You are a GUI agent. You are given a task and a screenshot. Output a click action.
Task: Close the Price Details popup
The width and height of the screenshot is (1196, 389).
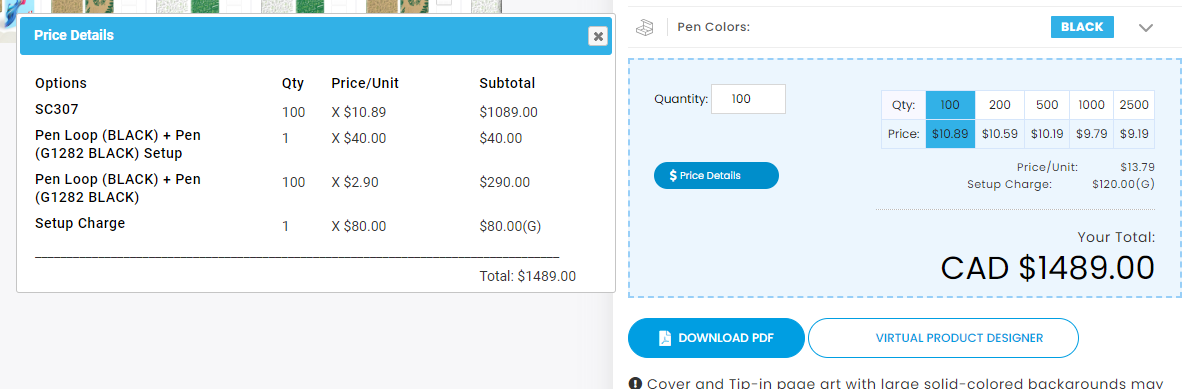(x=598, y=36)
